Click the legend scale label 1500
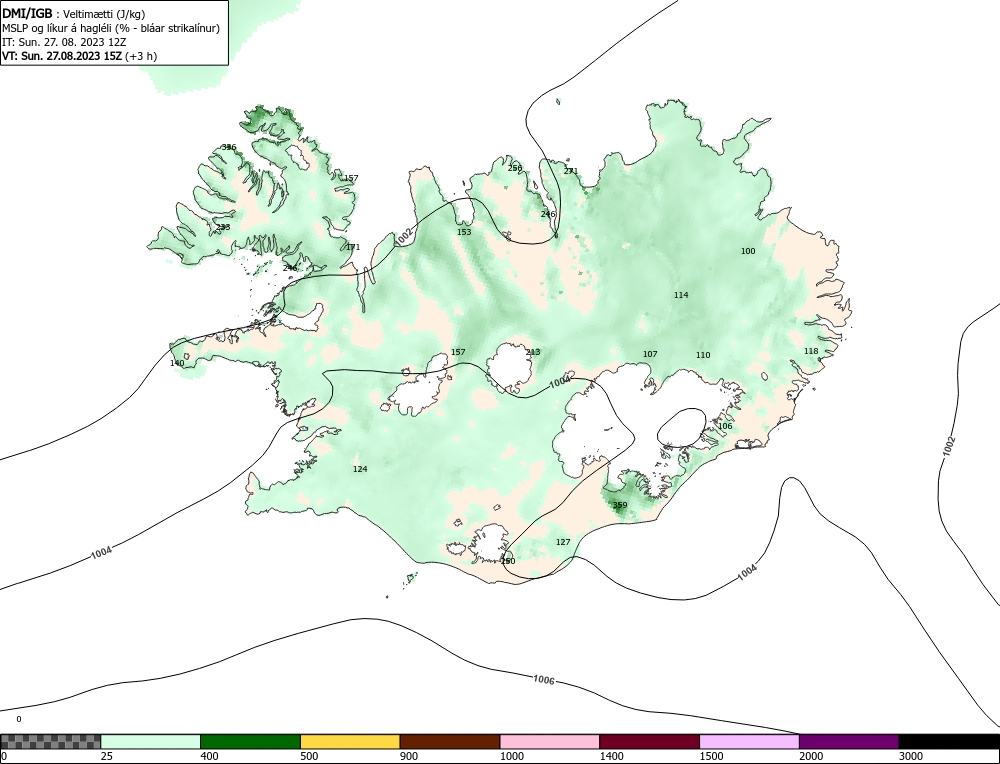The width and height of the screenshot is (1000, 764). [x=712, y=756]
